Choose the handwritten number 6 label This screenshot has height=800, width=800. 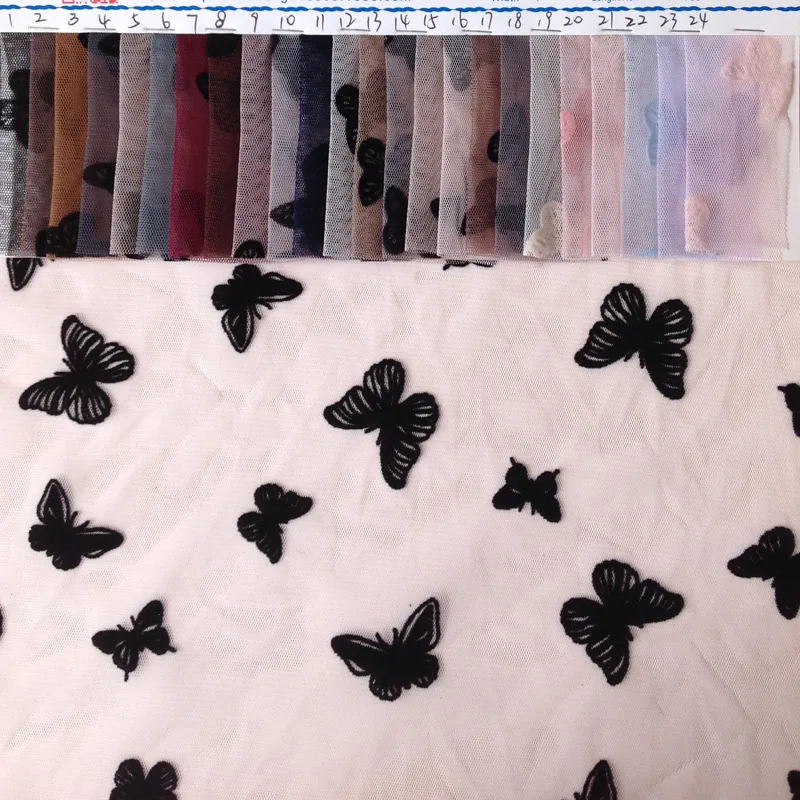point(166,21)
